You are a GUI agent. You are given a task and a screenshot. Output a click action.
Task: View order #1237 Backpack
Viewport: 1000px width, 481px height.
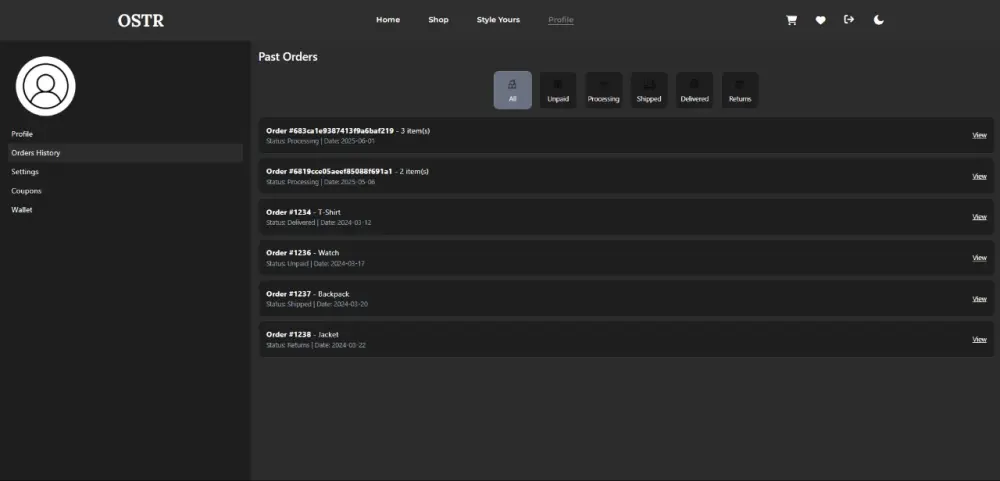[x=979, y=299]
